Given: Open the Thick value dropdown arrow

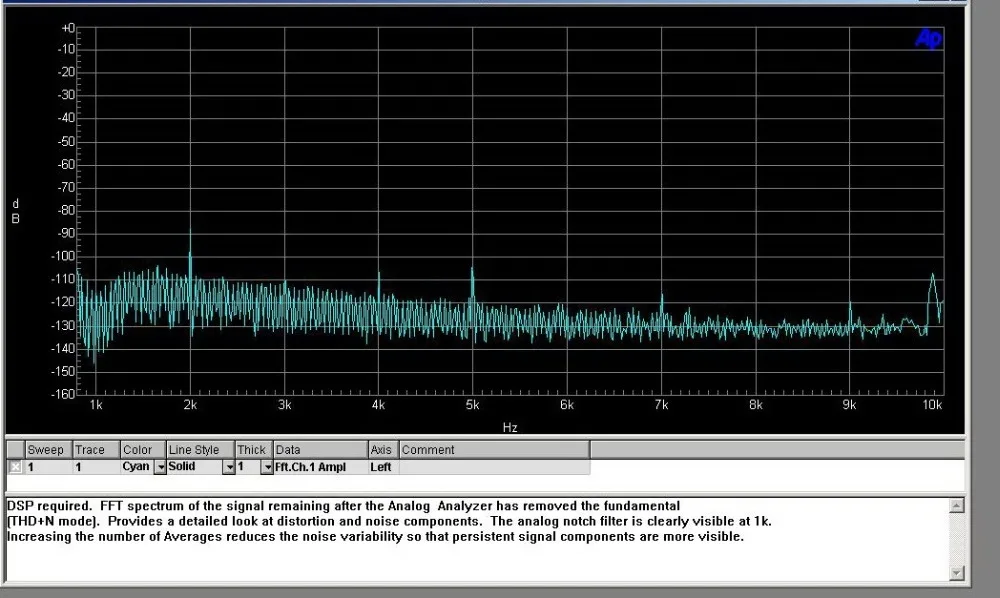Looking at the screenshot, I should pyautogui.click(x=267, y=467).
